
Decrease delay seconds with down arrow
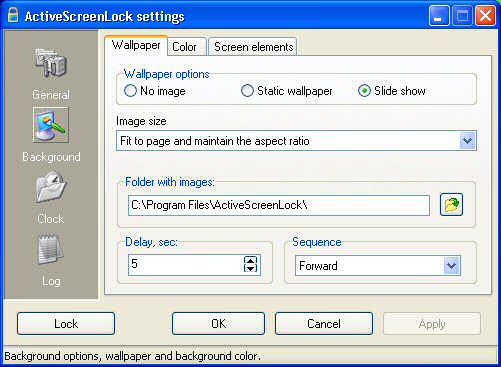(x=250, y=268)
